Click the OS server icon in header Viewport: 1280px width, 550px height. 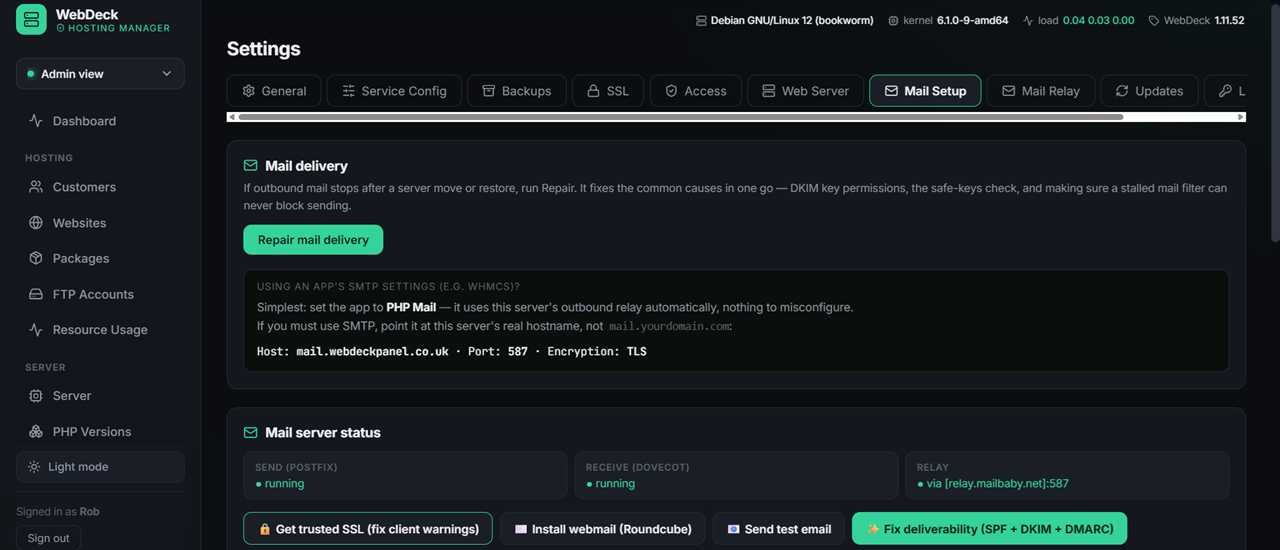(701, 20)
